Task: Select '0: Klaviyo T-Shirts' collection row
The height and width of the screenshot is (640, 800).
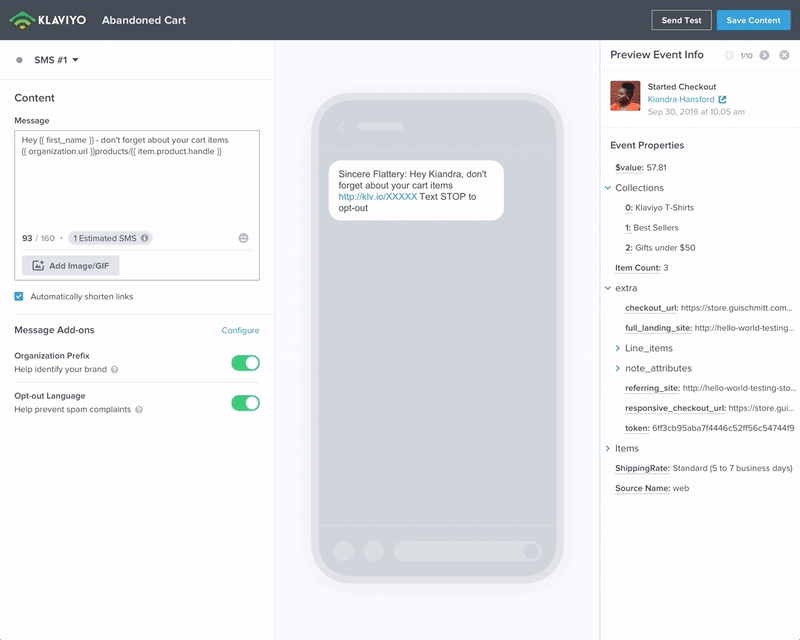Action: pyautogui.click(x=659, y=208)
